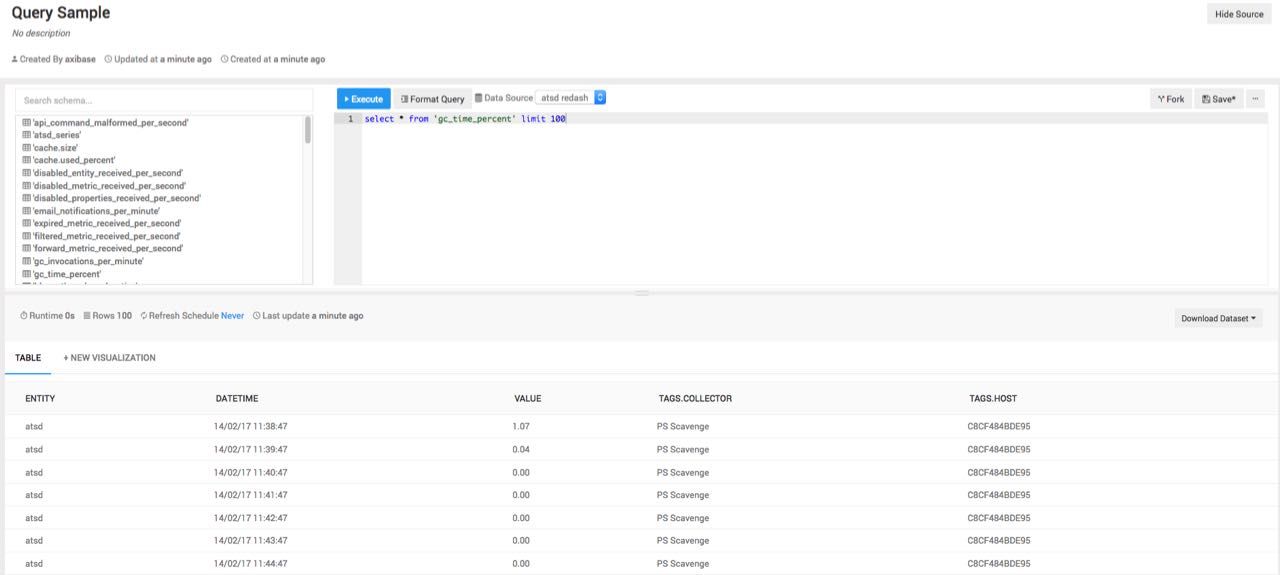
Task: Click the table icon beside 'api_command_malformed_per_second'
Action: 27,122
